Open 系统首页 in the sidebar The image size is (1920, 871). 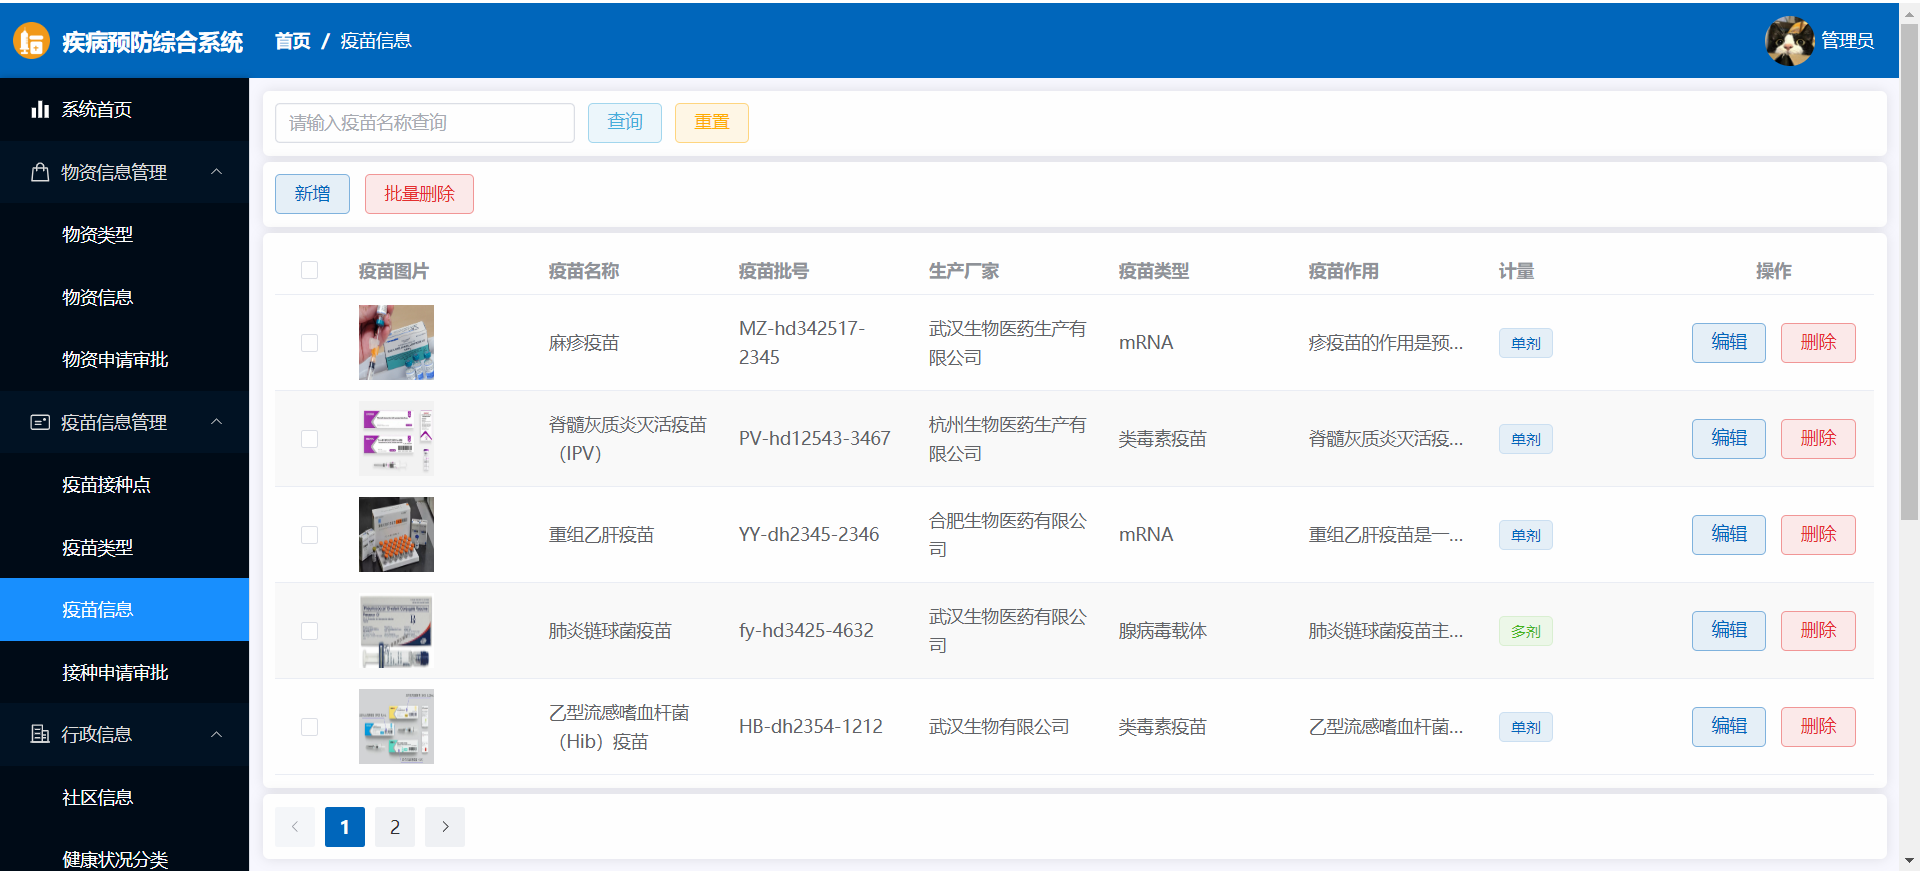[124, 109]
